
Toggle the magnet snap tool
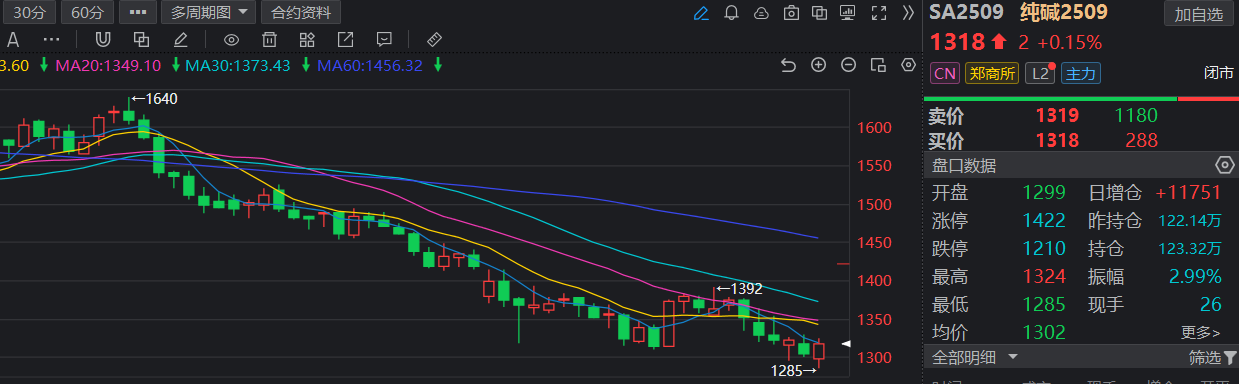tap(102, 40)
